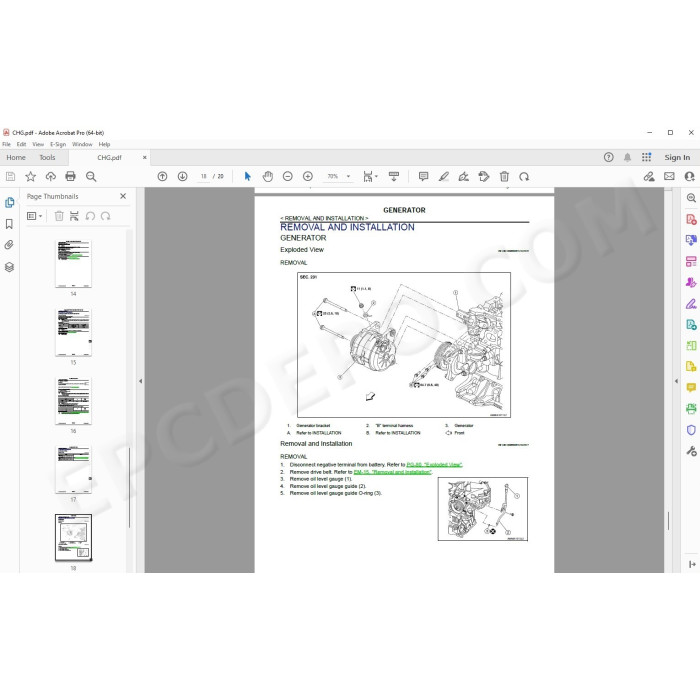Upload the file to cloud
Image resolution: width=700 pixels, height=700 pixels.
[50, 176]
